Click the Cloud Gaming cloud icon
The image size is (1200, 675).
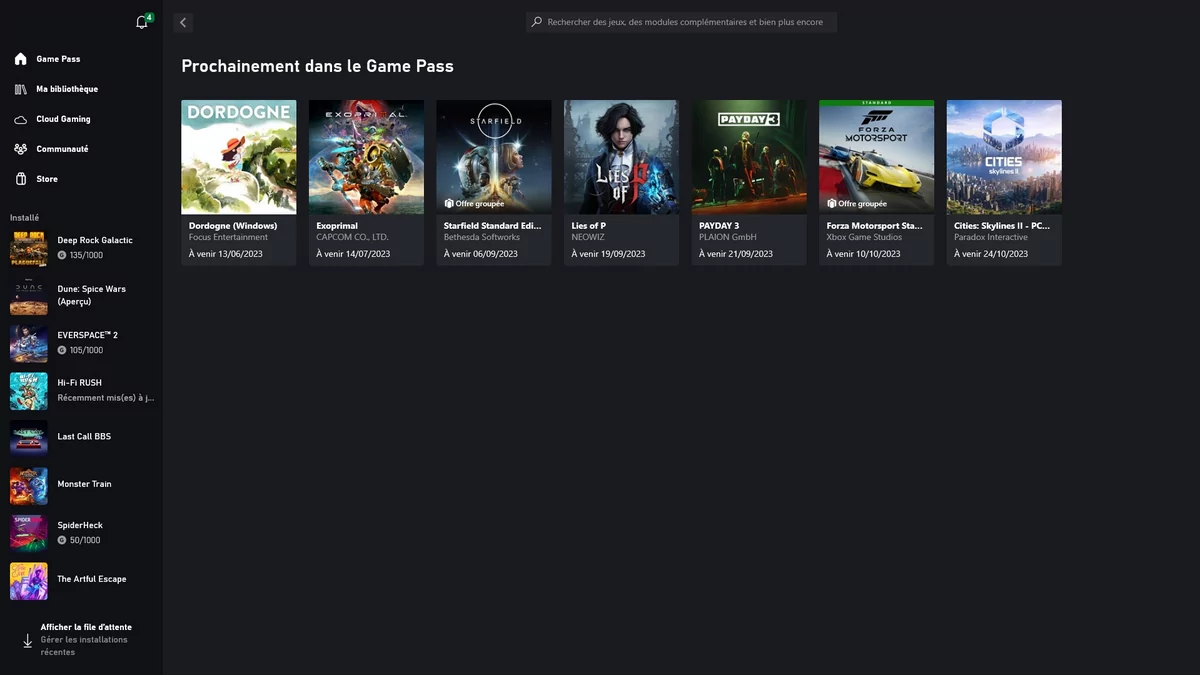coord(20,119)
